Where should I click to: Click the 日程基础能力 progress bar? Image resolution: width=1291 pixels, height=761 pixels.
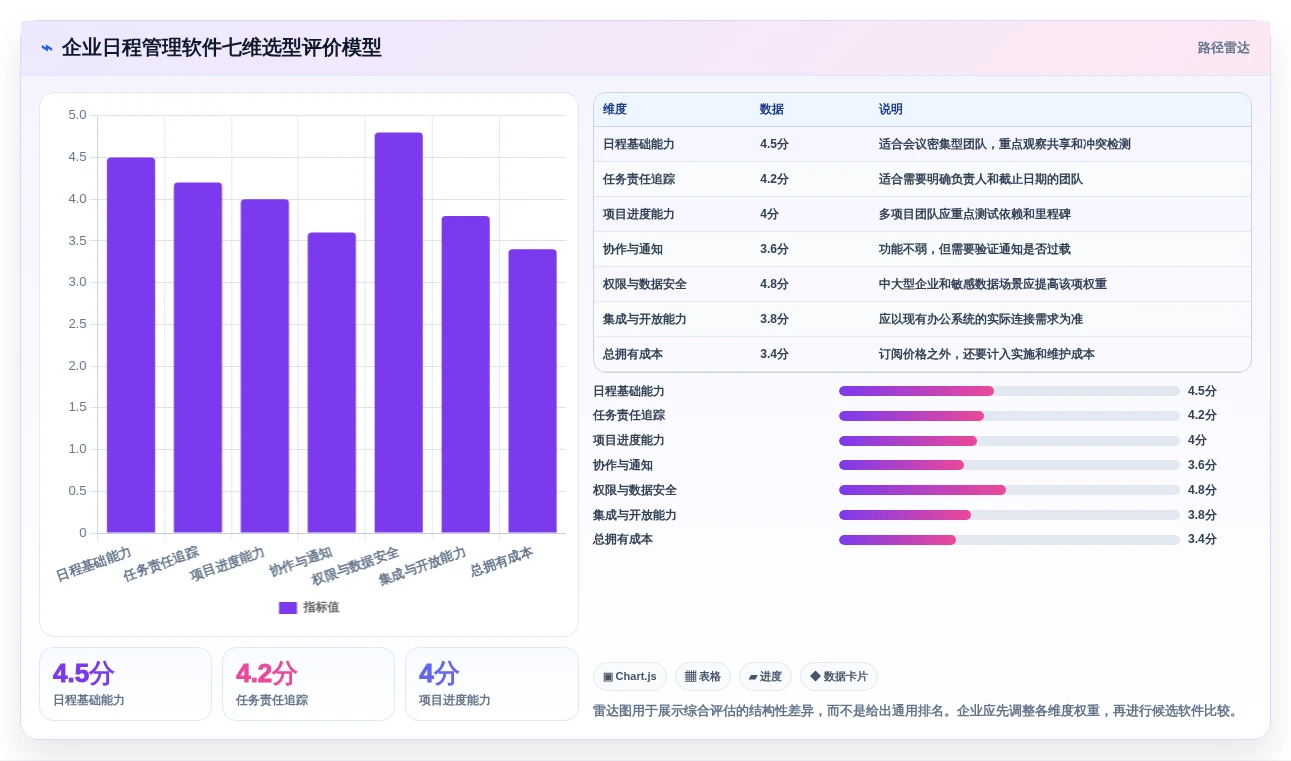(x=1010, y=391)
